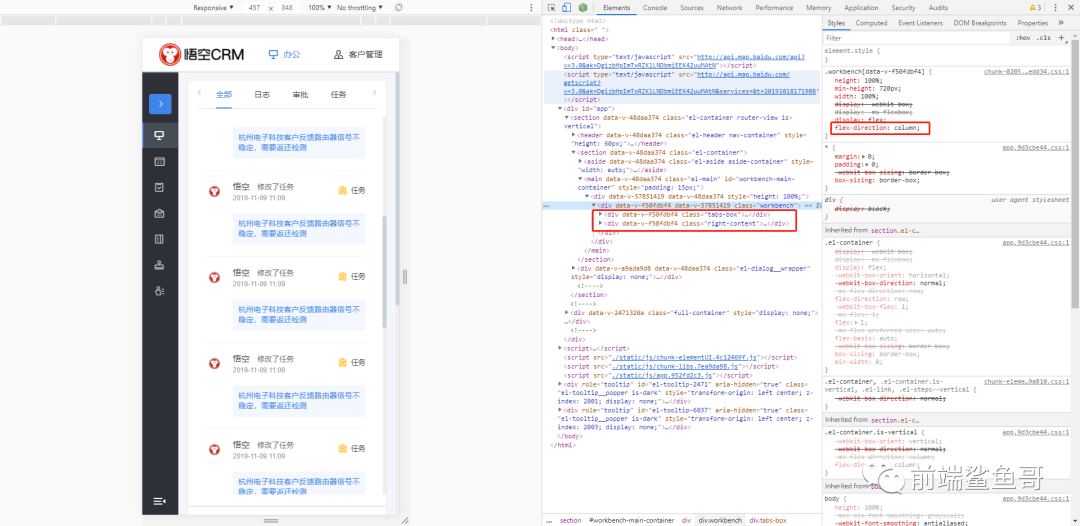Toggle the :hov element state button
Viewport: 1080px width, 526px height.
coord(1023,37)
